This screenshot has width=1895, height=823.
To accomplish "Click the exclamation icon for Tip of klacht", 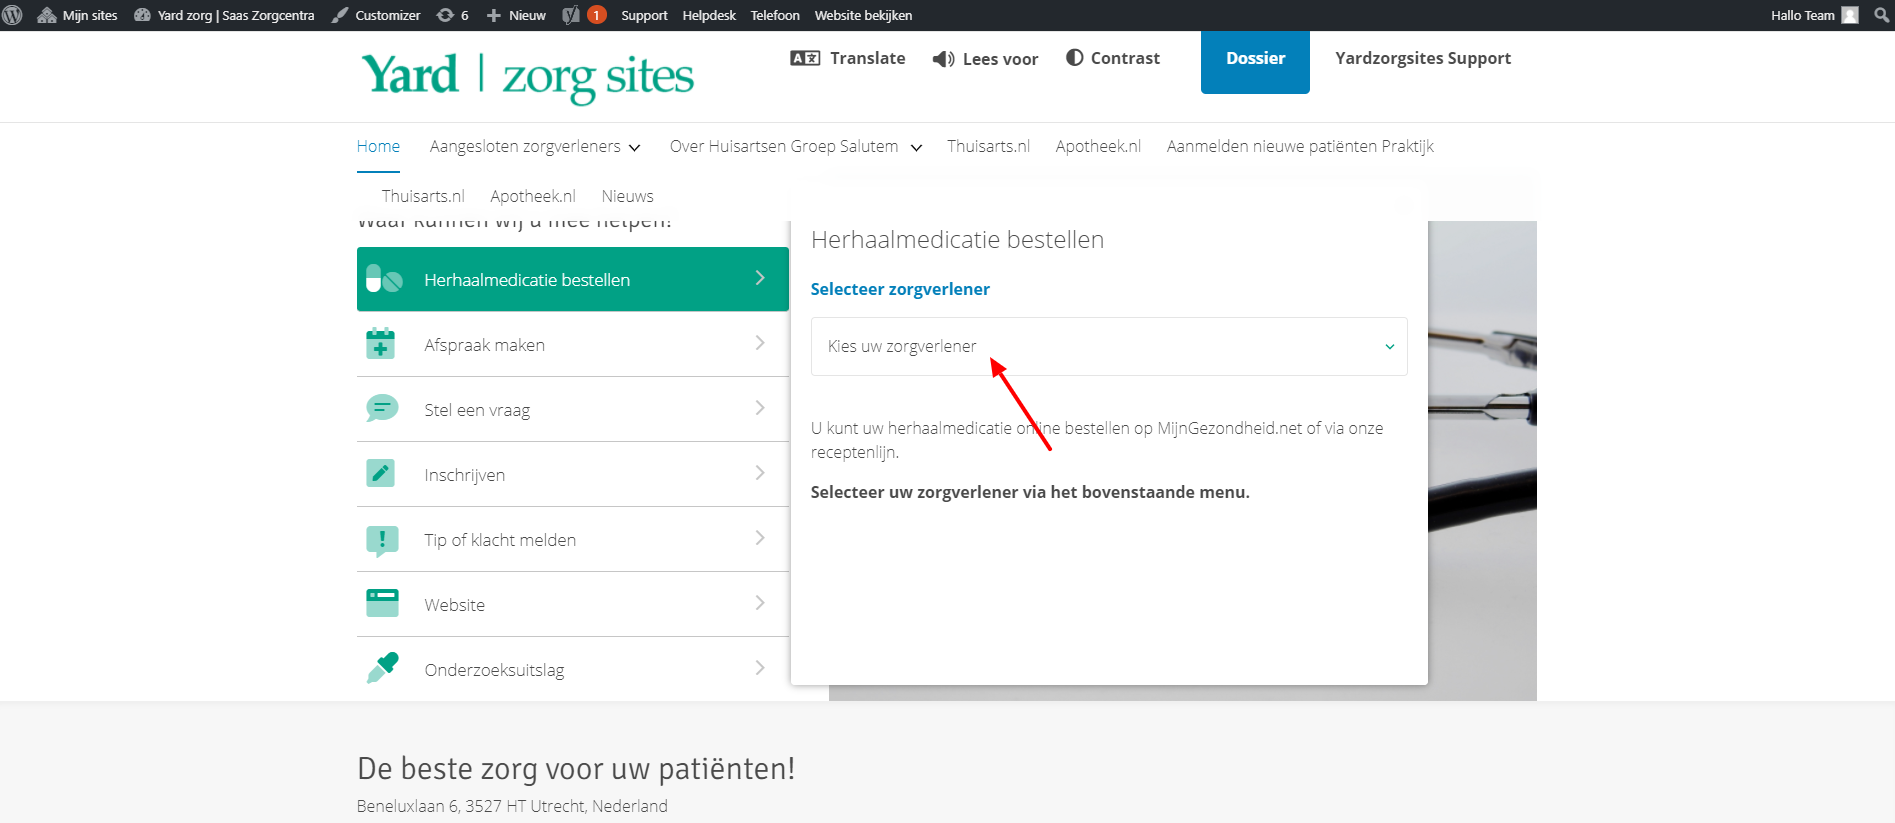I will pyautogui.click(x=382, y=540).
